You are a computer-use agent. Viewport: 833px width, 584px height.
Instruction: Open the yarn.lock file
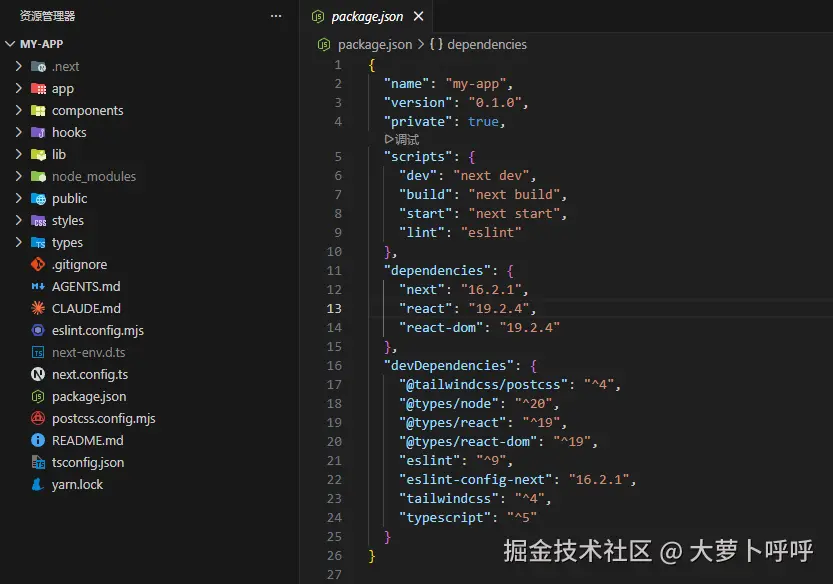click(77, 485)
